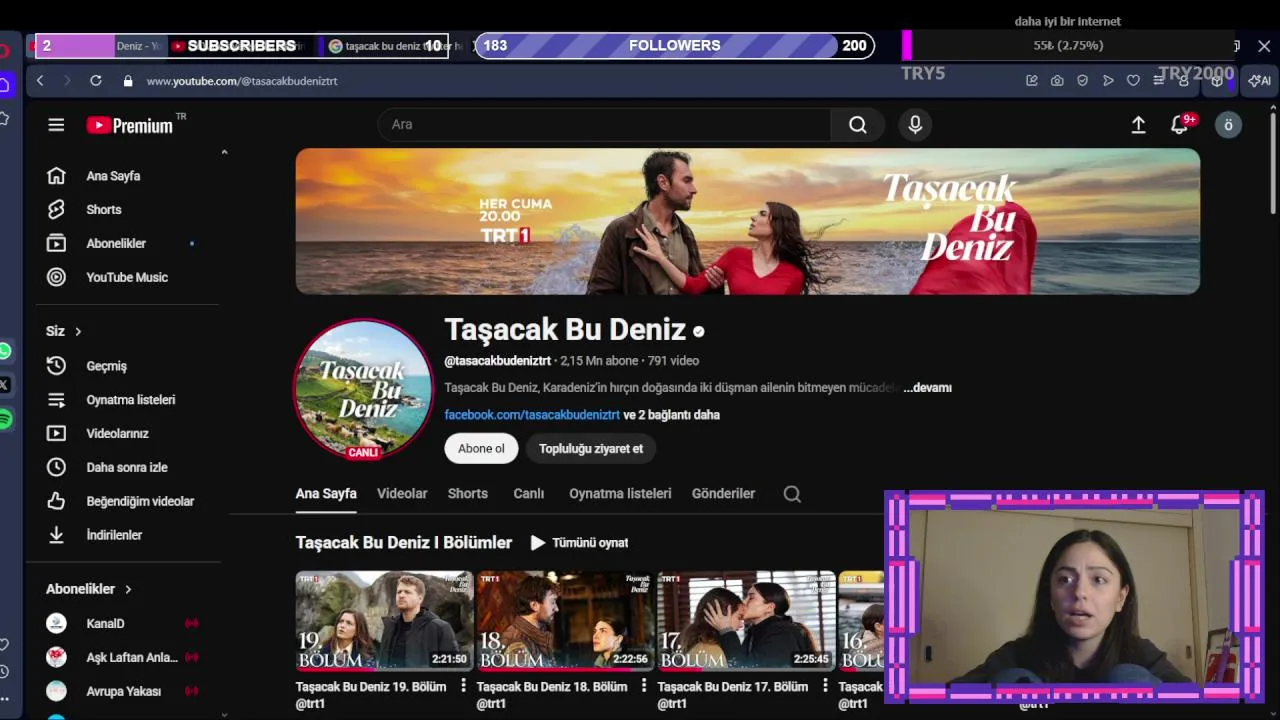1280x720 pixels.
Task: Expand the Abonelikler section header
Action: [x=88, y=589]
